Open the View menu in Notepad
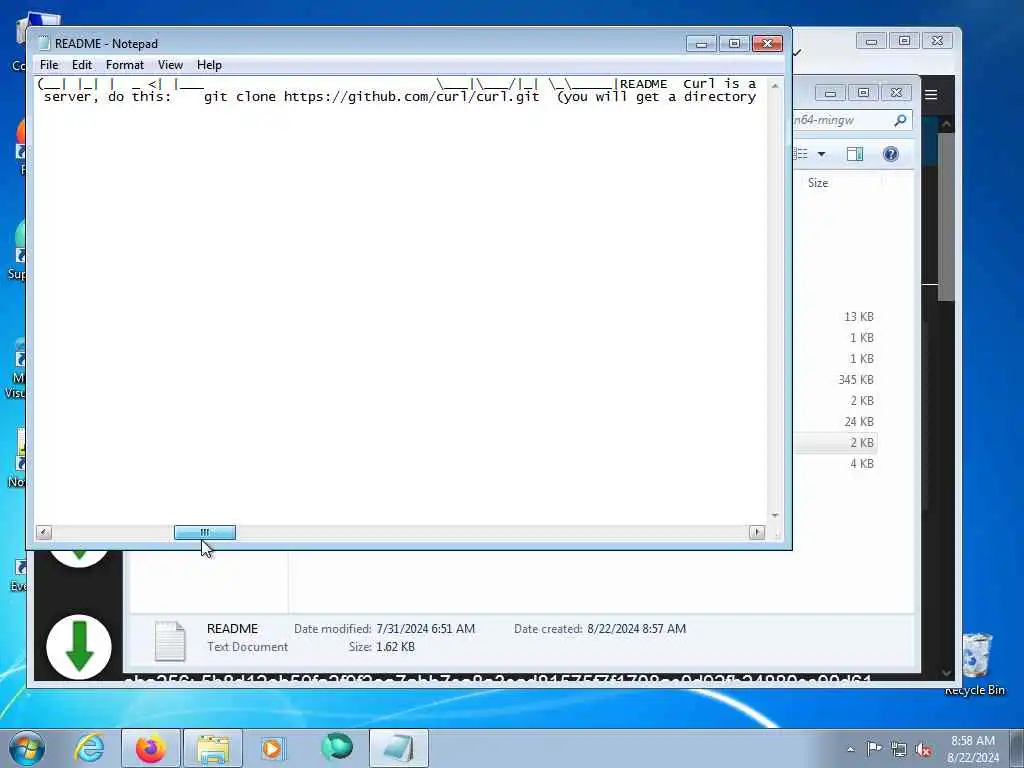 pos(170,65)
